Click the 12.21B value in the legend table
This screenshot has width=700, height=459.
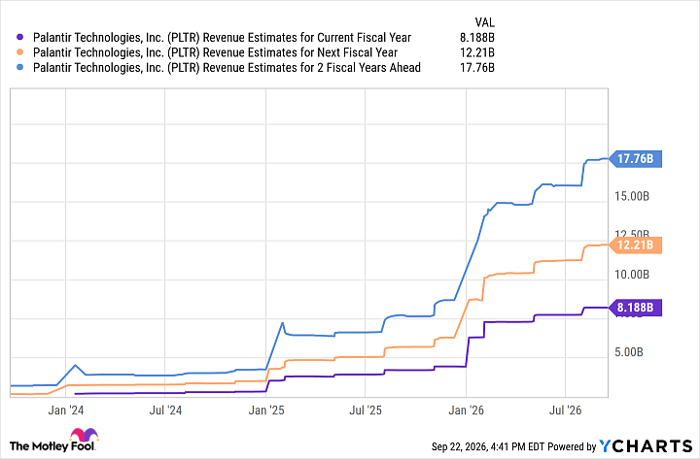pos(477,53)
